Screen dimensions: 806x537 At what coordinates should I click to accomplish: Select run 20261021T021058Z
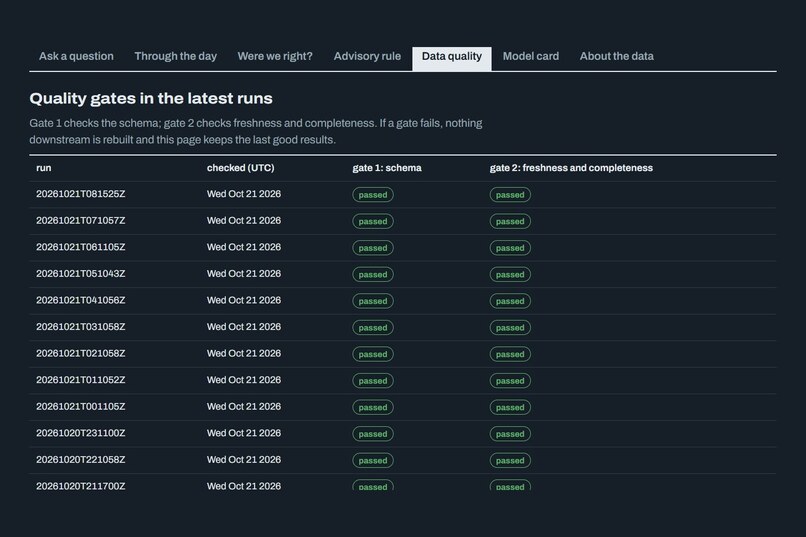pyautogui.click(x=81, y=354)
